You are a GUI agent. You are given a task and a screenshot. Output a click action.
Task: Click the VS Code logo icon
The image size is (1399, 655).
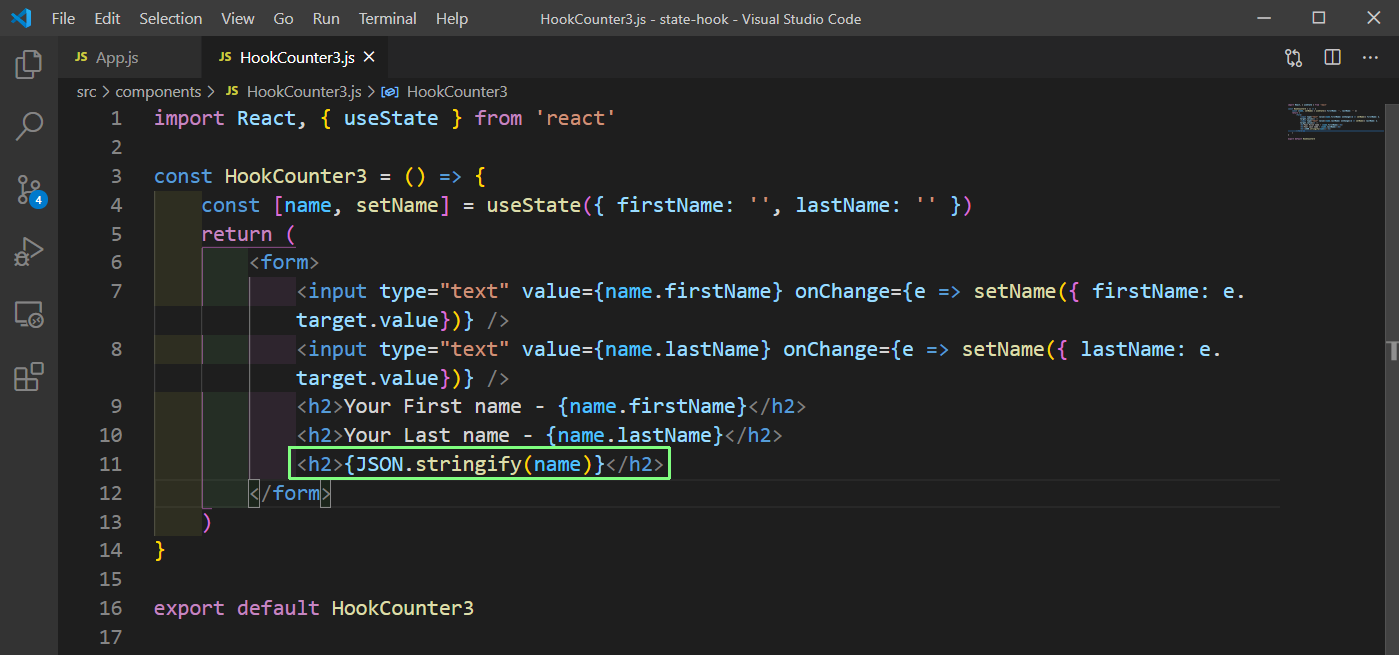pyautogui.click(x=21, y=18)
